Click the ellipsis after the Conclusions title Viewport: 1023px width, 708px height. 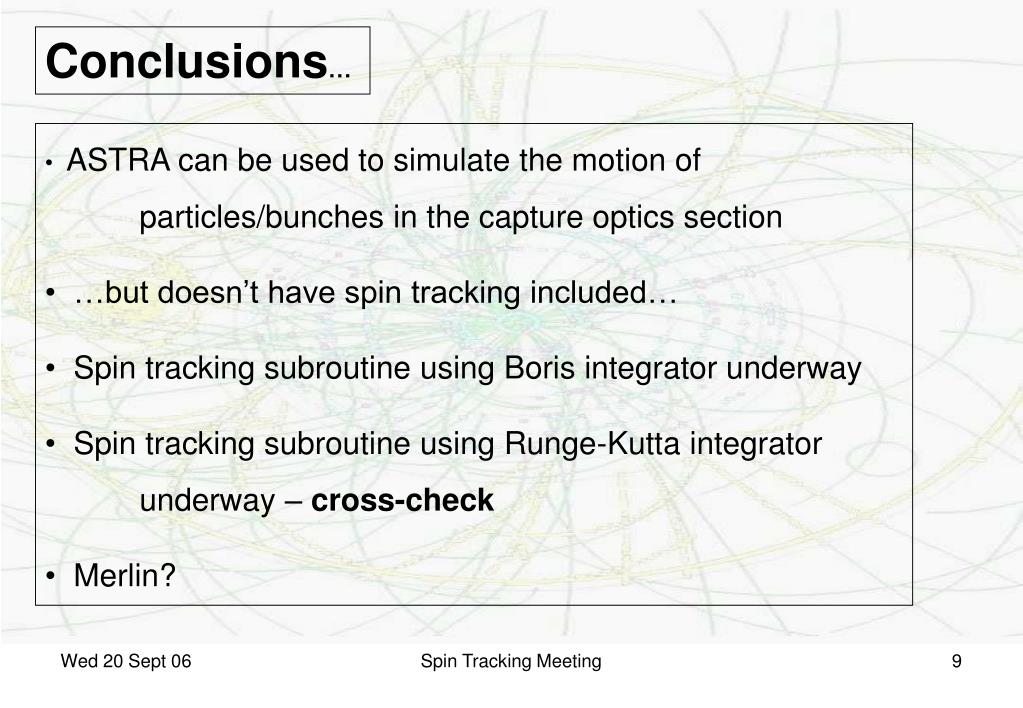click(x=340, y=74)
